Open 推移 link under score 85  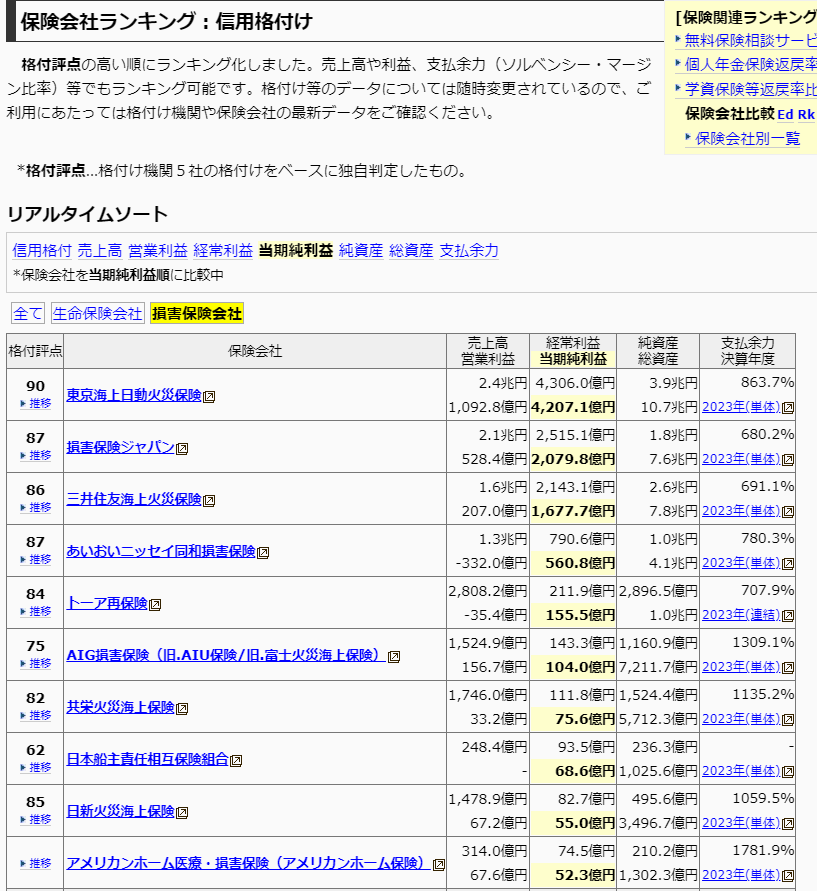click(36, 819)
